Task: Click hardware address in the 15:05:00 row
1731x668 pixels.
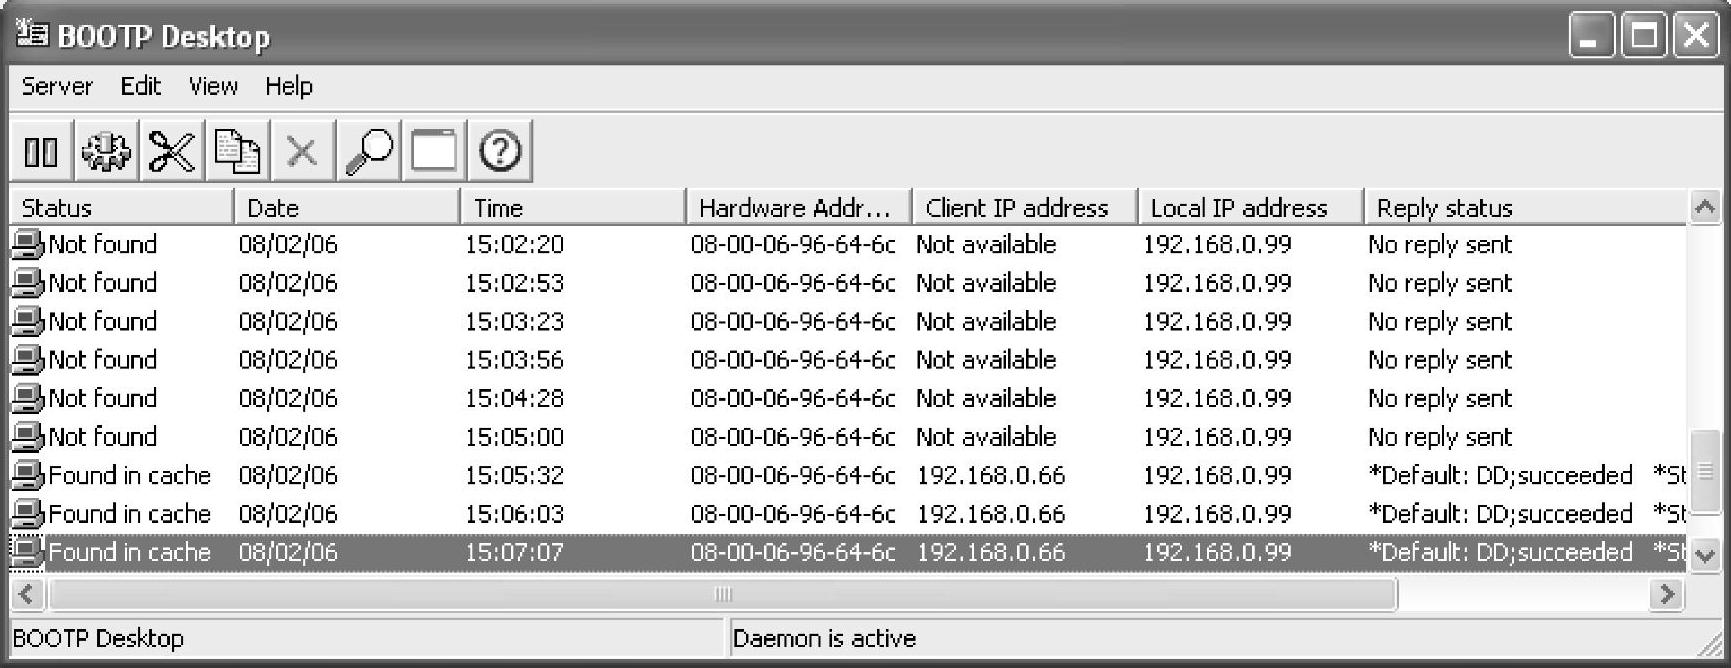Action: click(x=793, y=437)
